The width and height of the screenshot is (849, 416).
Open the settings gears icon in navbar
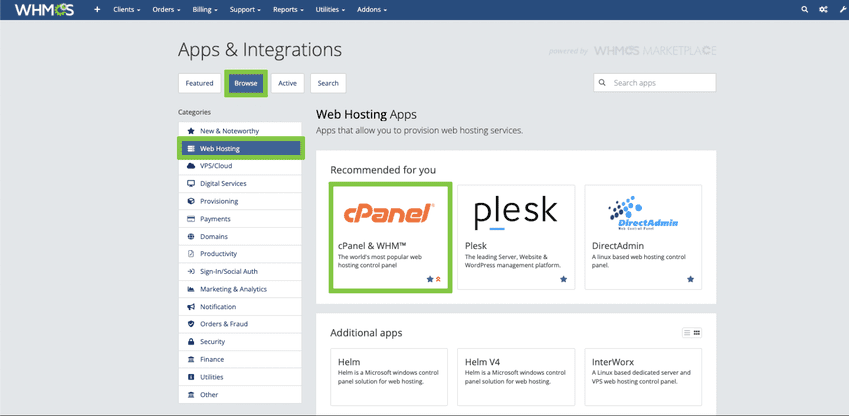[x=823, y=10]
